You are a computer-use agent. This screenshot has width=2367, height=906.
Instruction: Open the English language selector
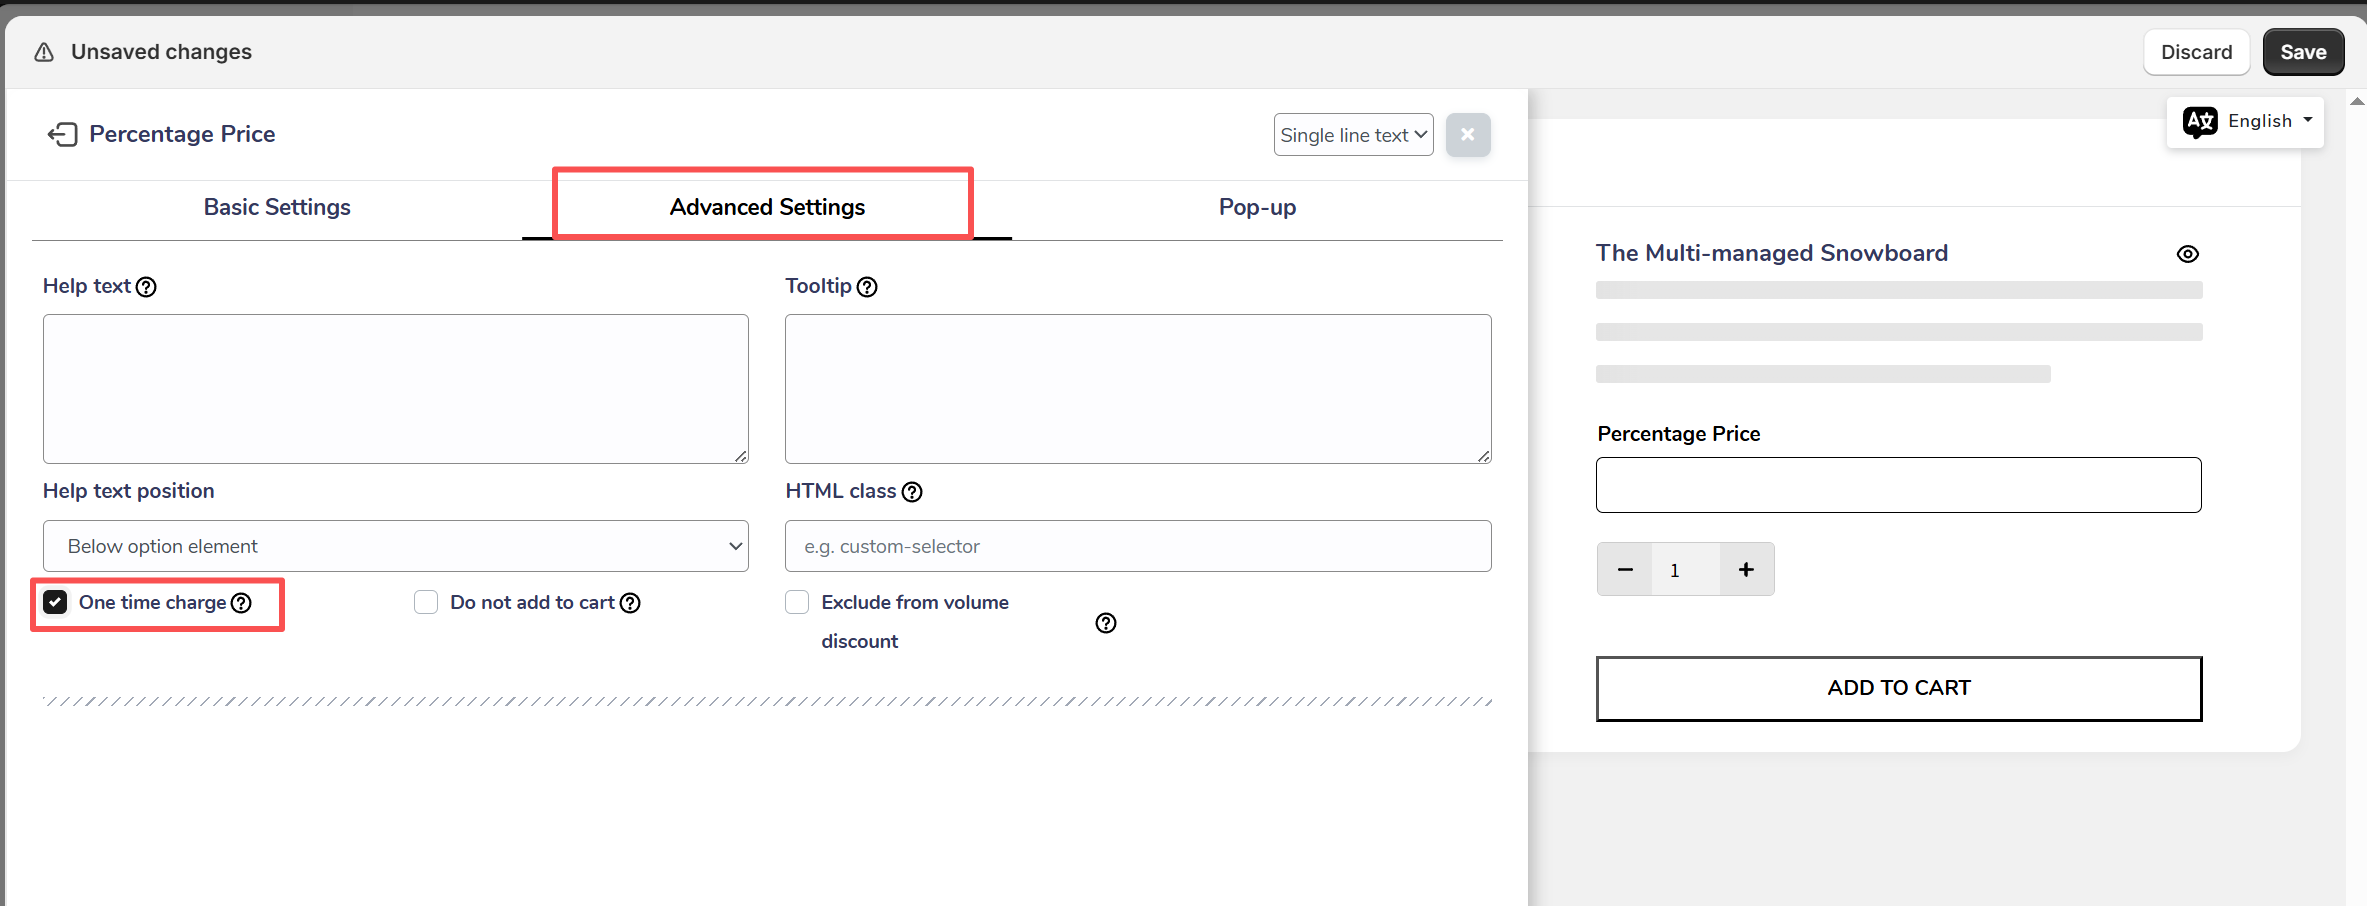coord(2246,121)
